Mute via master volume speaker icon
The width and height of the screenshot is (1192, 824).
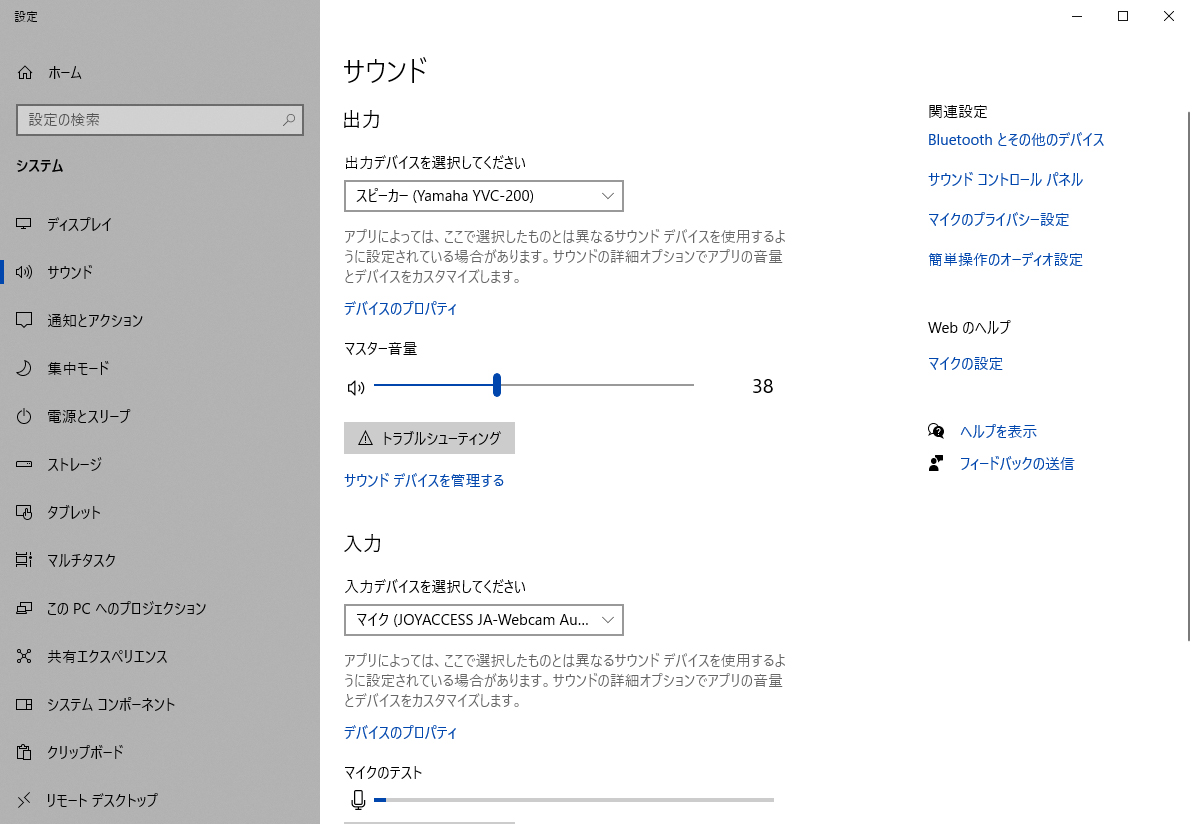click(356, 388)
